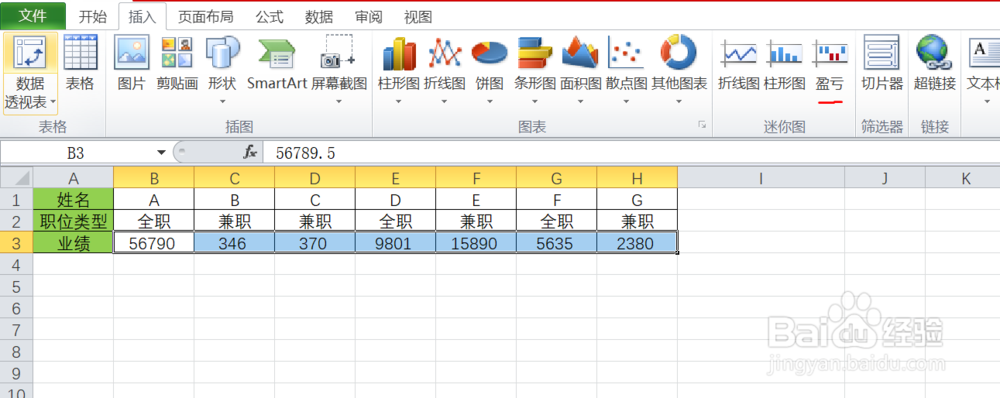Switch to the 页面布局 (Page Layout) tab
1000x398 pixels.
[x=205, y=17]
